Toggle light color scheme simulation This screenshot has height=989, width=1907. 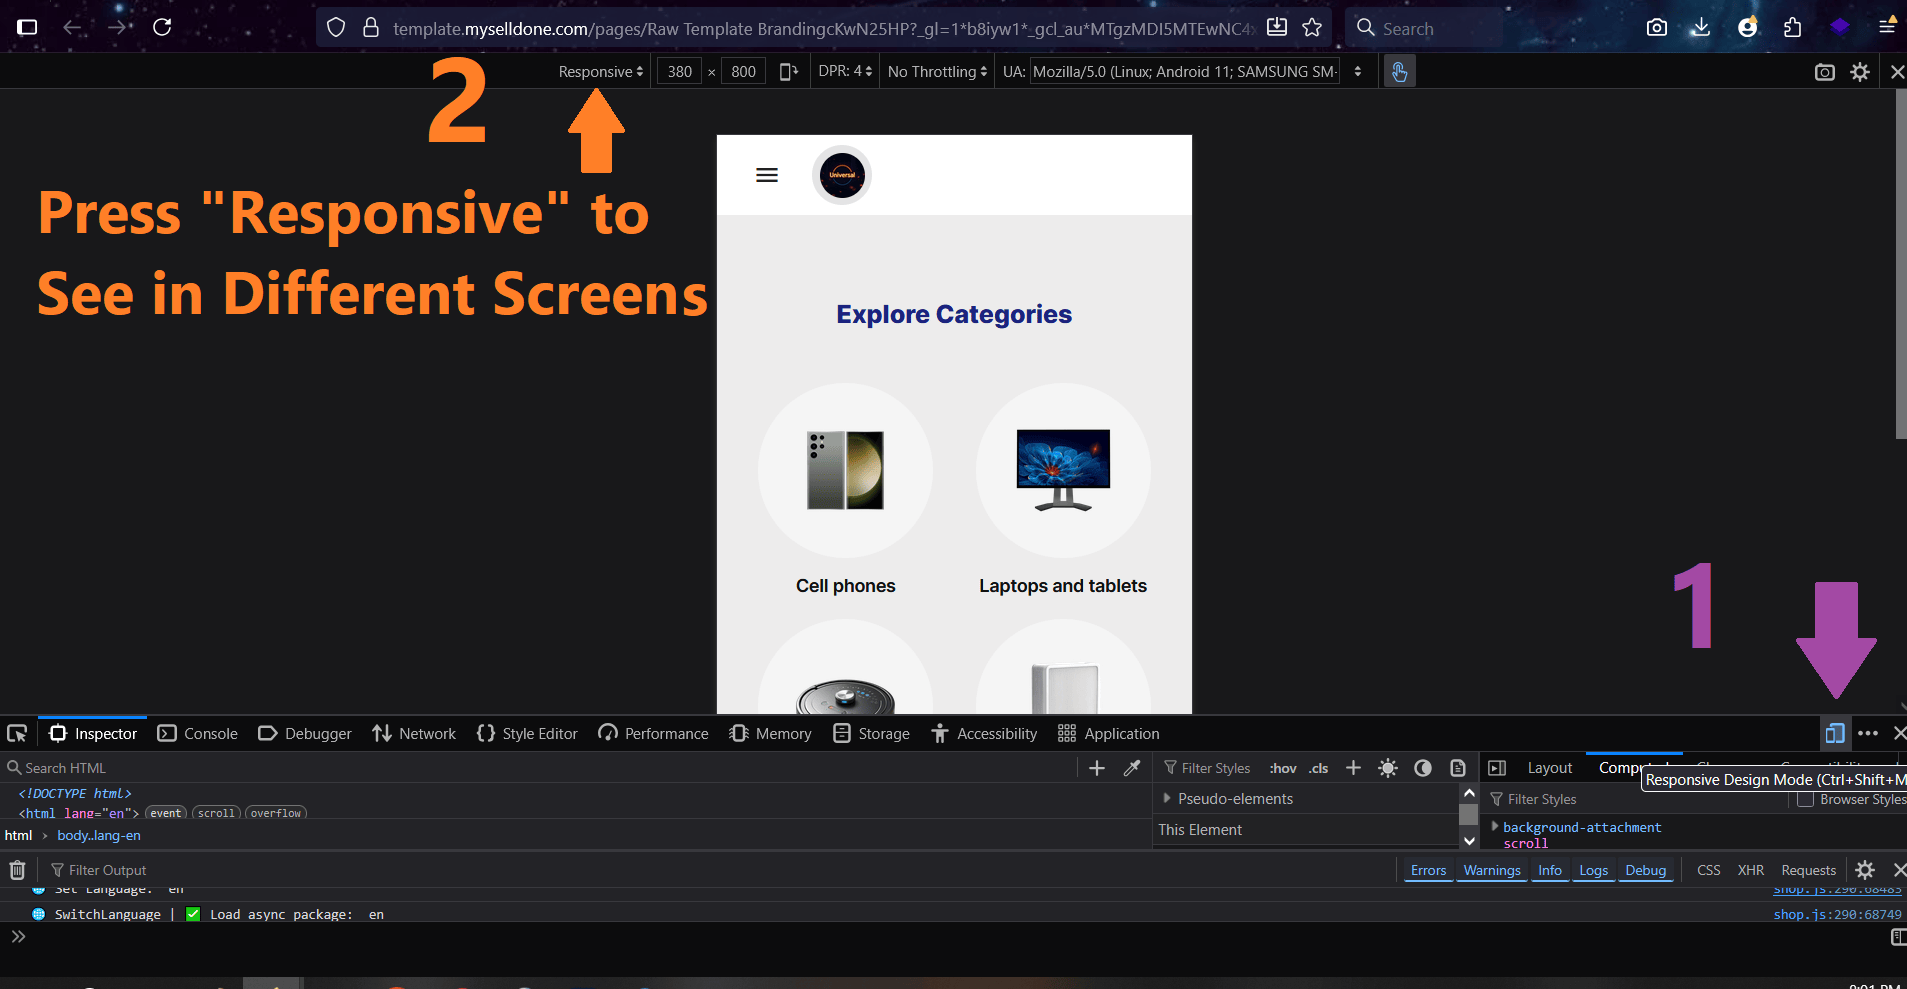point(1388,768)
